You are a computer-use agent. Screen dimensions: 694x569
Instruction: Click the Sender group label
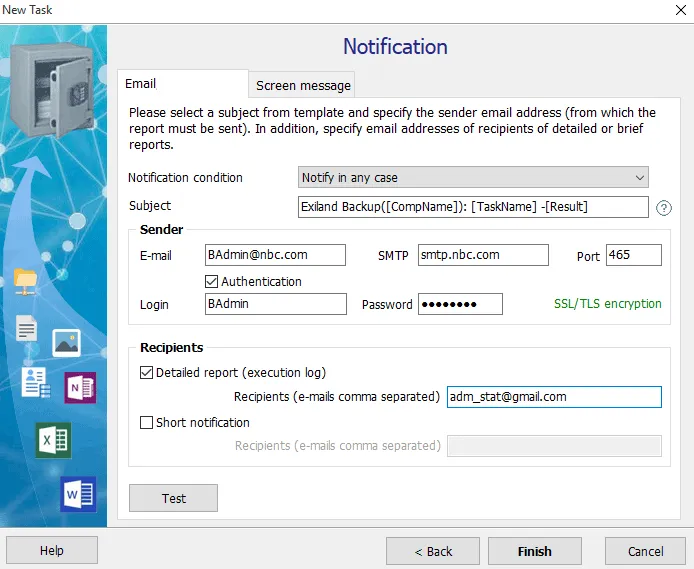point(161,230)
